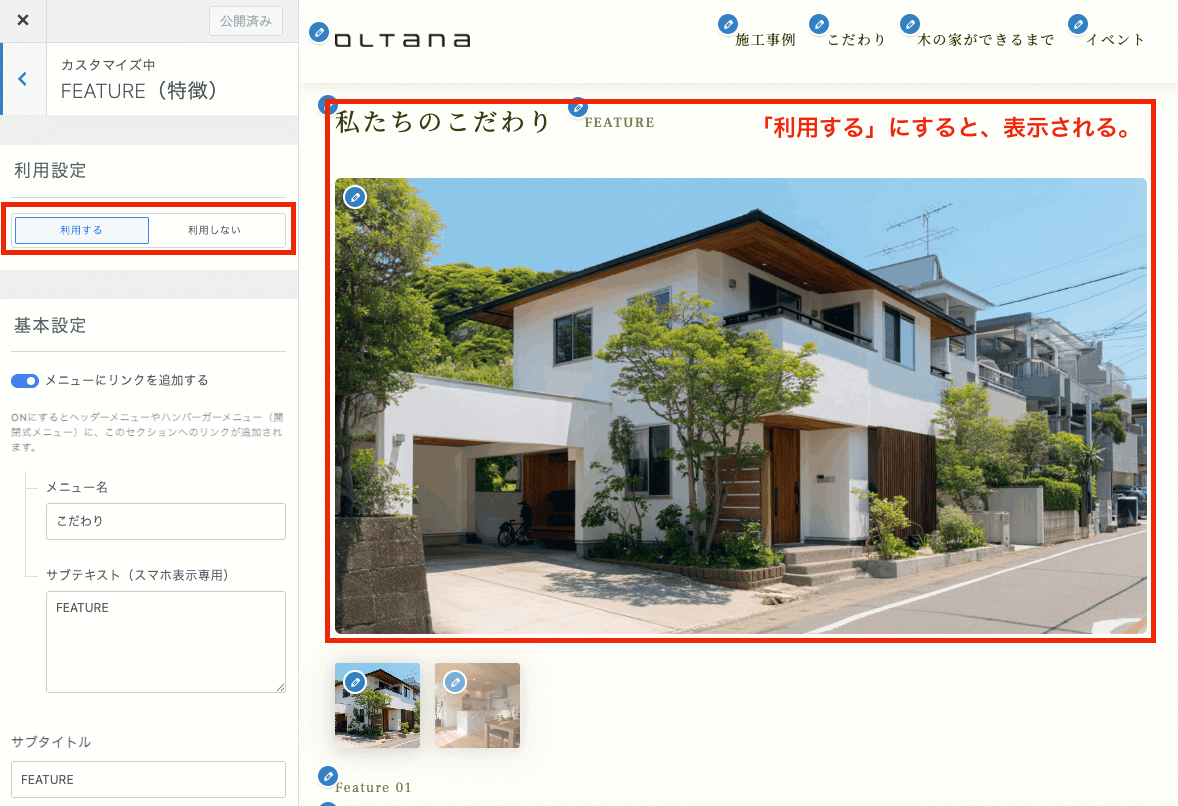The width and height of the screenshot is (1178, 806).
Task: Click the 基本設定 section heading
Action: coord(50,325)
